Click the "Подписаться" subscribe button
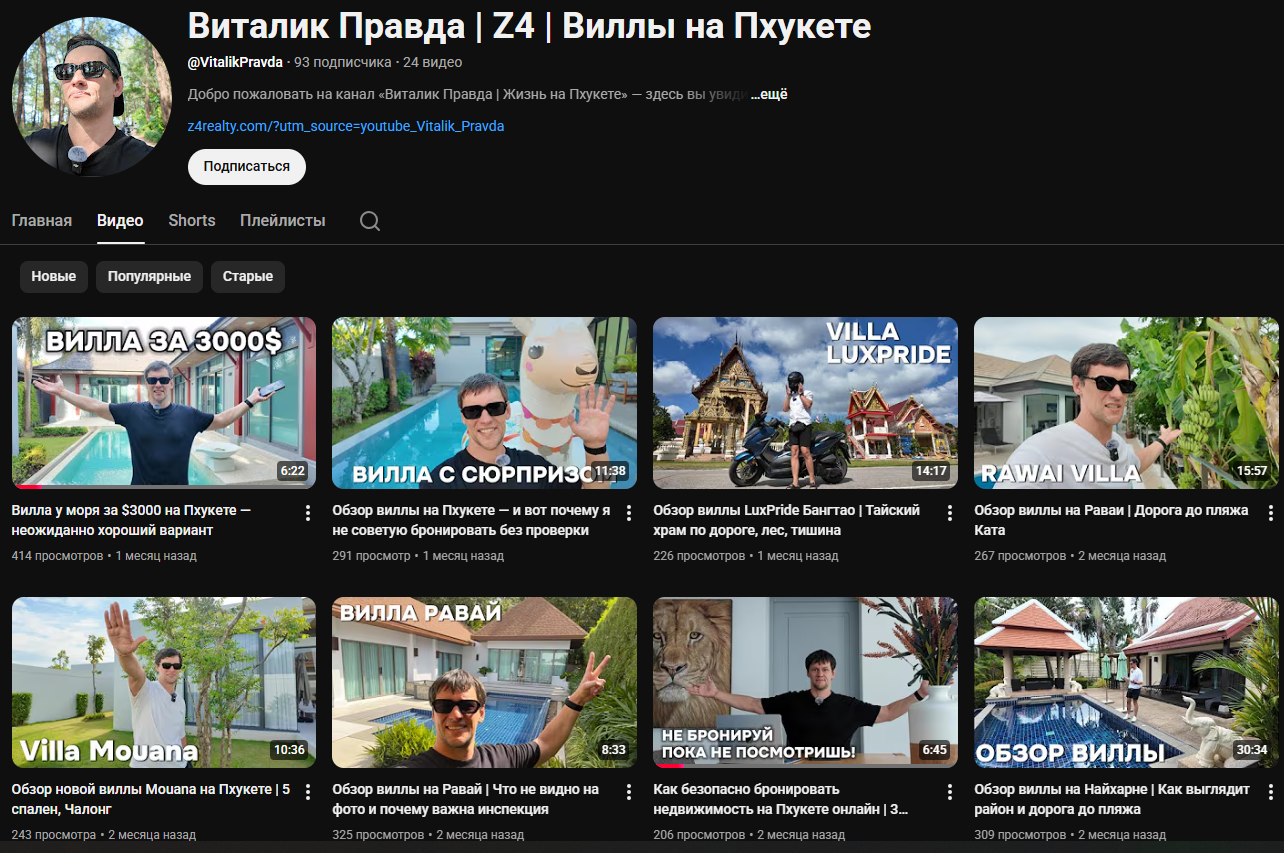 [x=246, y=167]
